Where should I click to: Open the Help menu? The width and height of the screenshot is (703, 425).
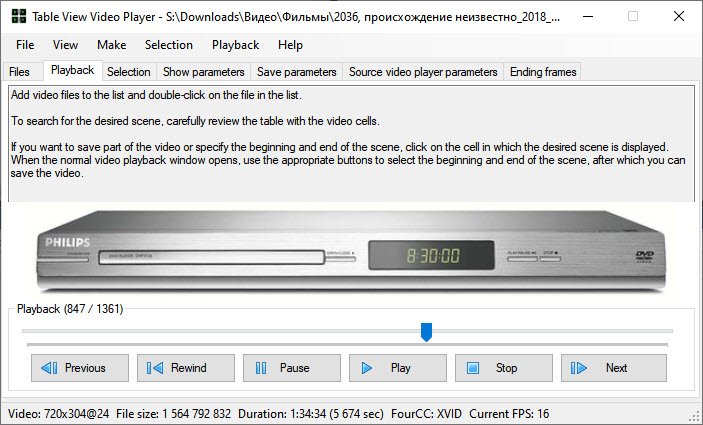tap(290, 45)
